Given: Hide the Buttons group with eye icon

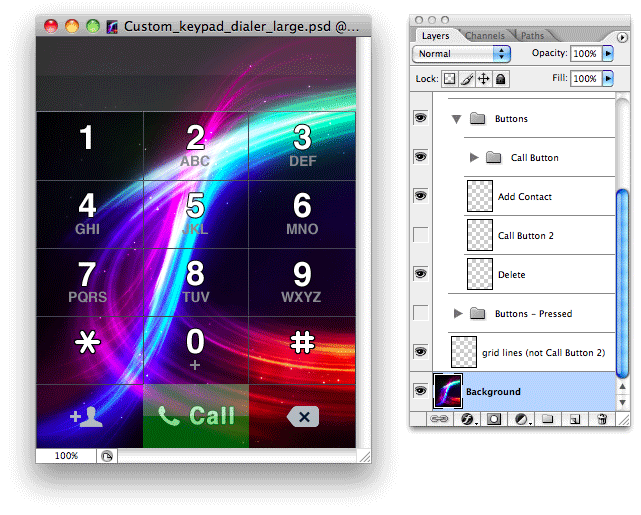Looking at the screenshot, I should [420, 118].
